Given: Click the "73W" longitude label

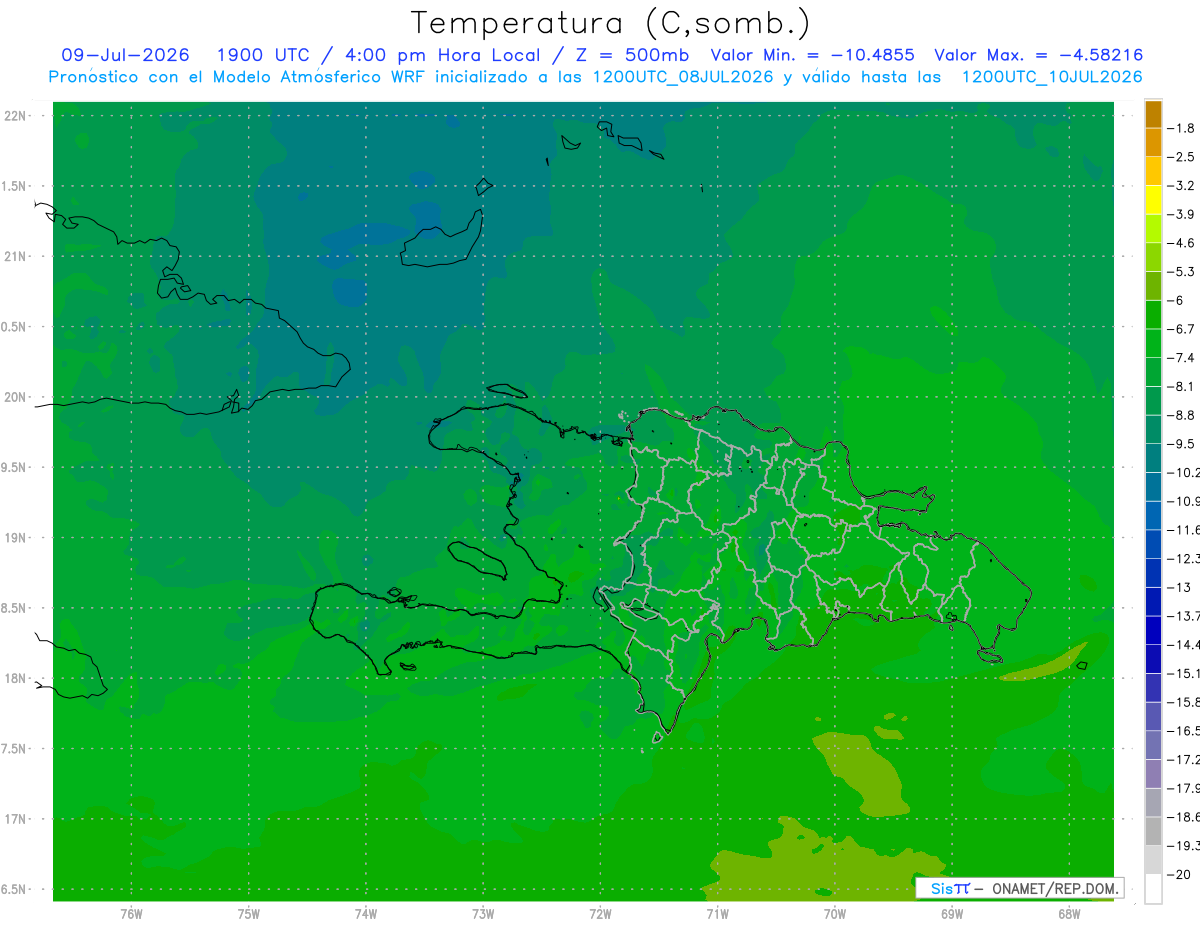Looking at the screenshot, I should click(x=483, y=914).
